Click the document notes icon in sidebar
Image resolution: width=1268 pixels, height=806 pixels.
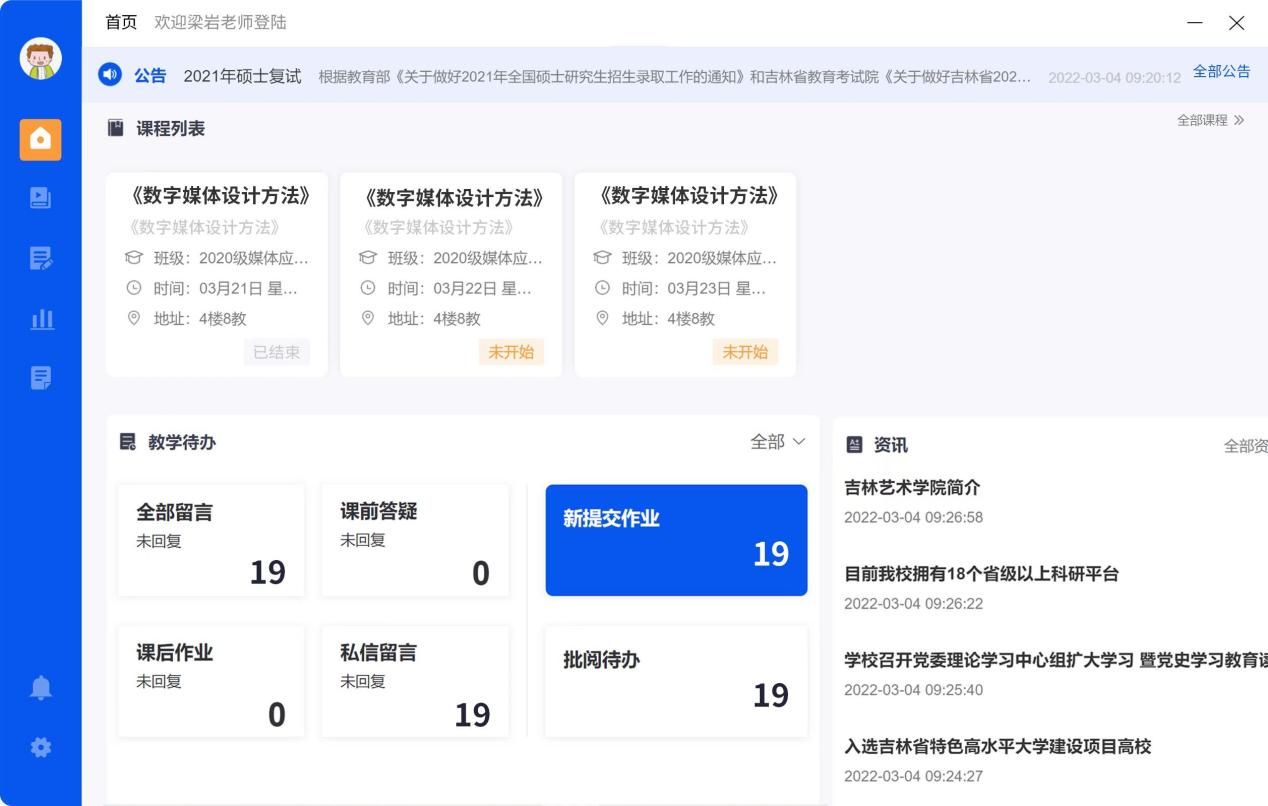point(41,378)
